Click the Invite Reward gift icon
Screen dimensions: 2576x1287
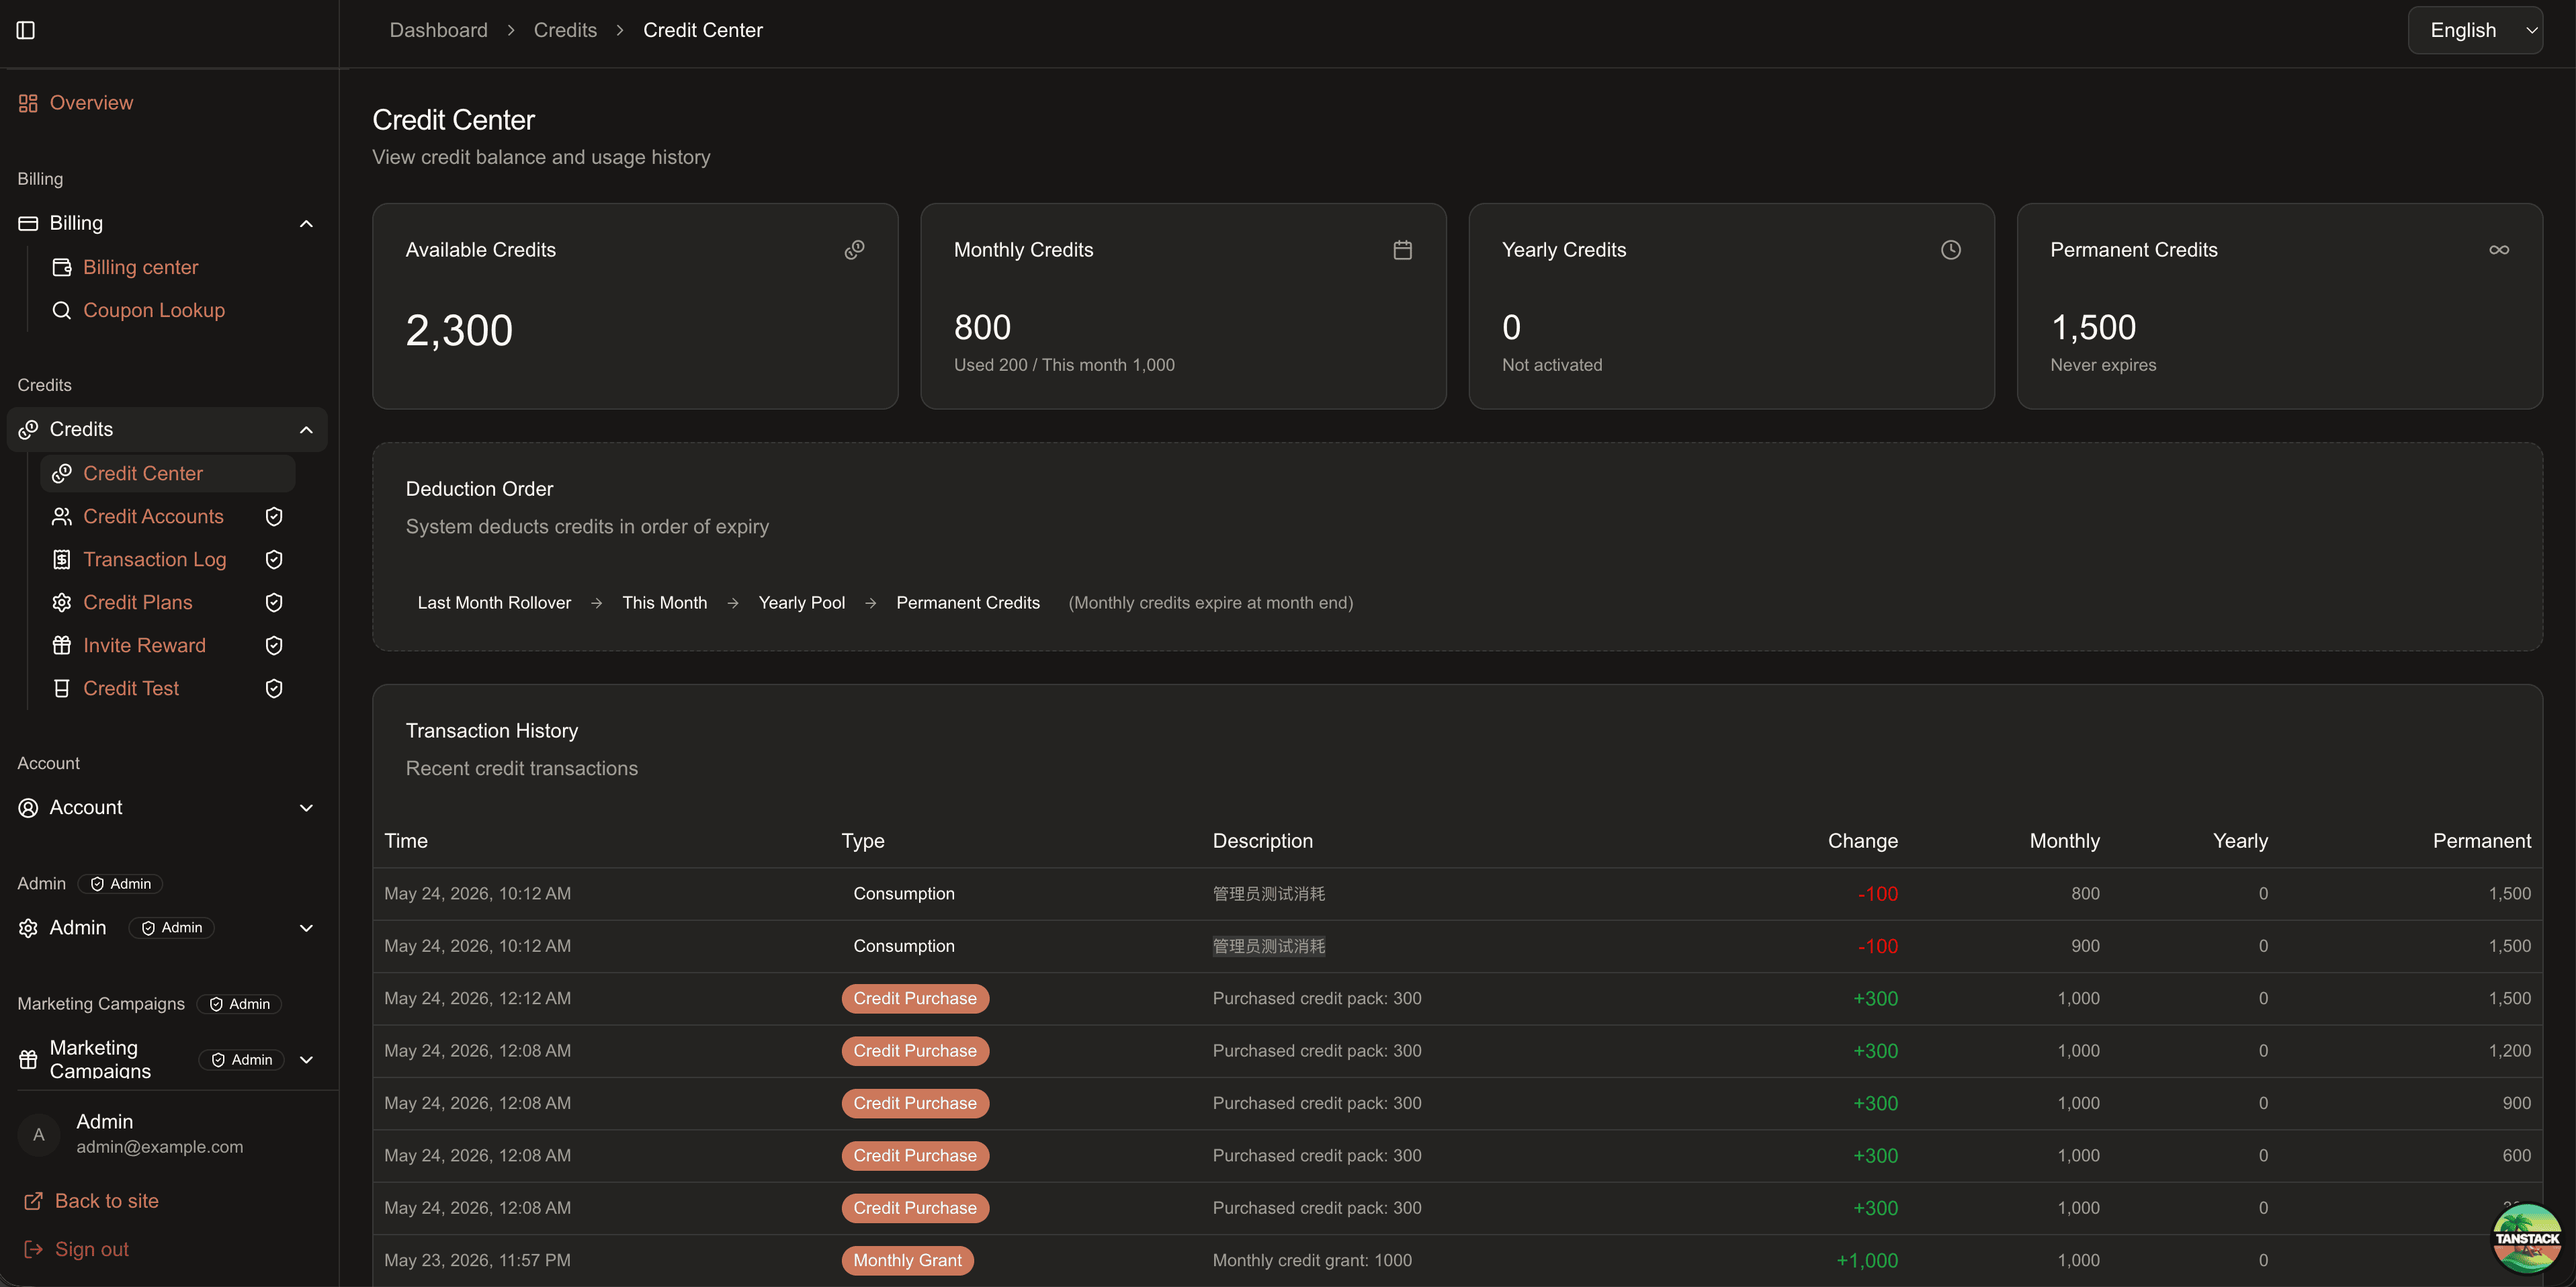(62, 645)
